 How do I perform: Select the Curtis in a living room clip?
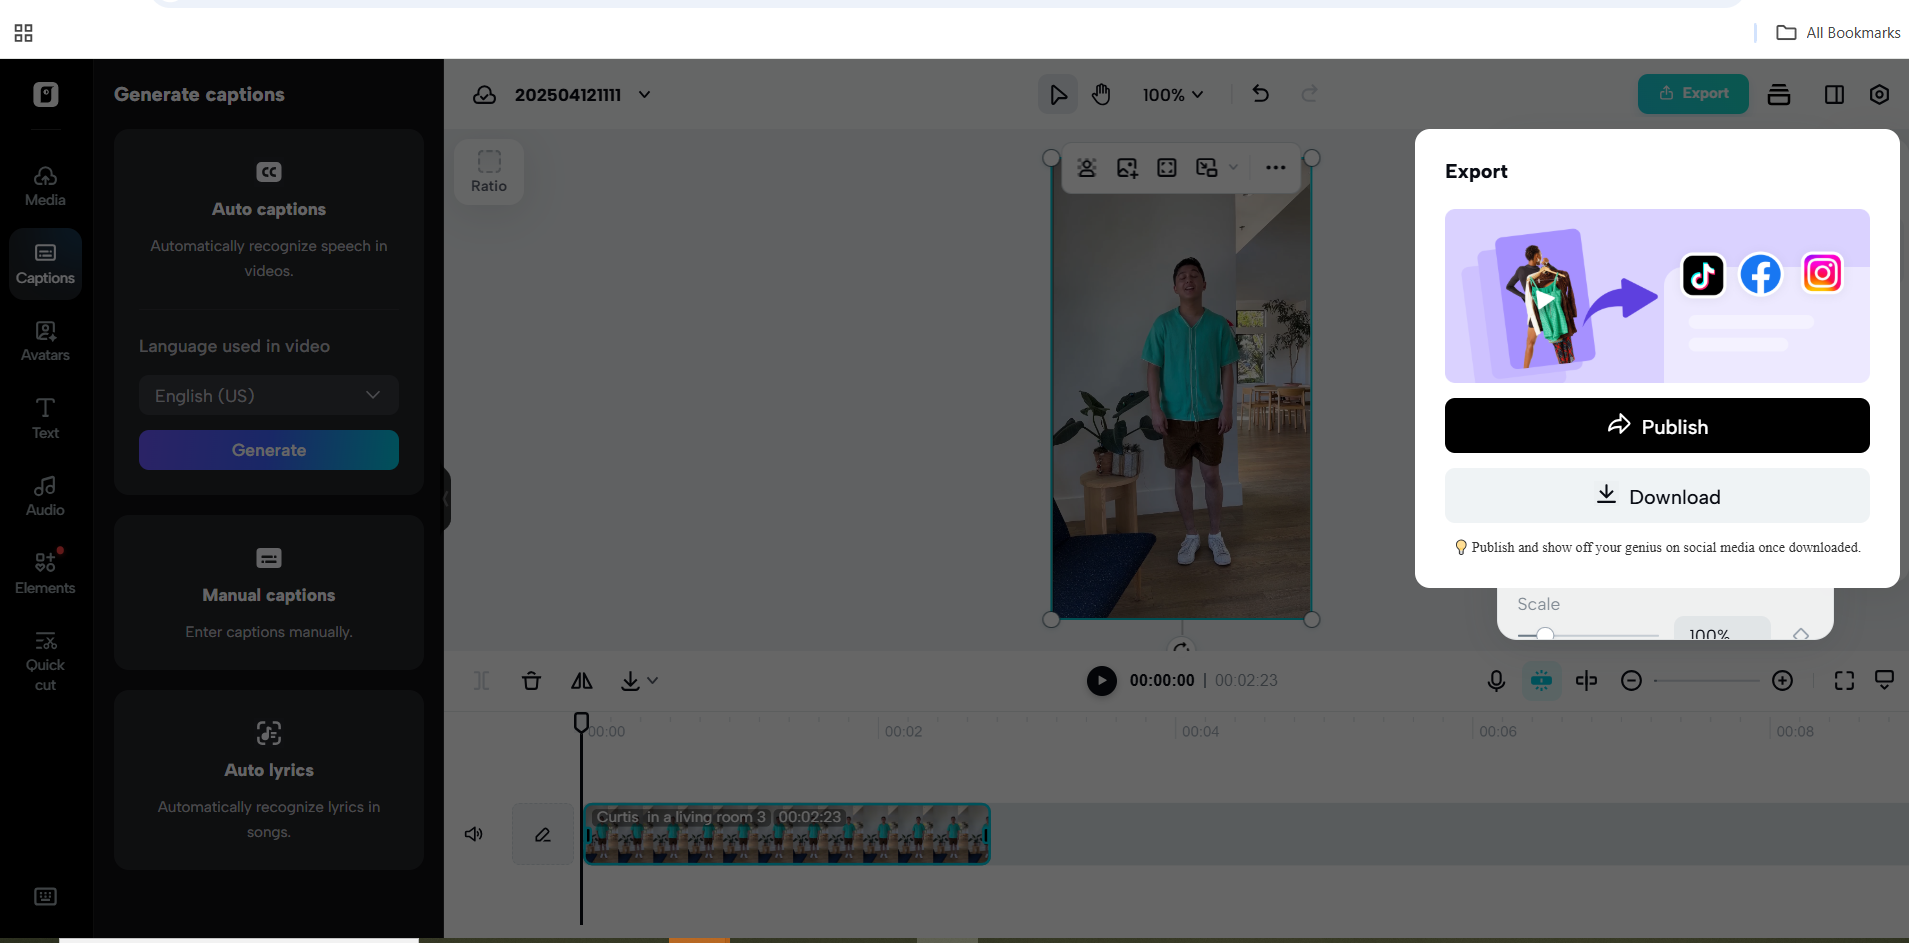coord(788,834)
